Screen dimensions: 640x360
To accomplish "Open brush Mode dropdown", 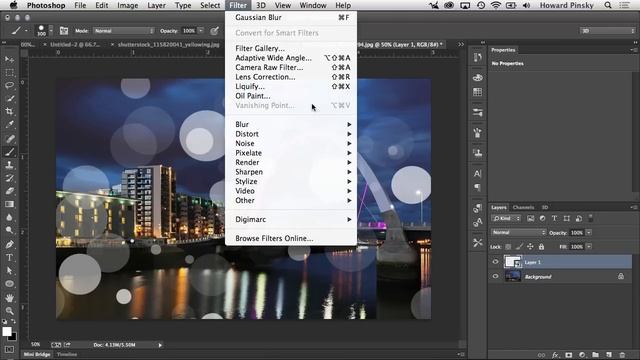I will pyautogui.click(x=124, y=31).
